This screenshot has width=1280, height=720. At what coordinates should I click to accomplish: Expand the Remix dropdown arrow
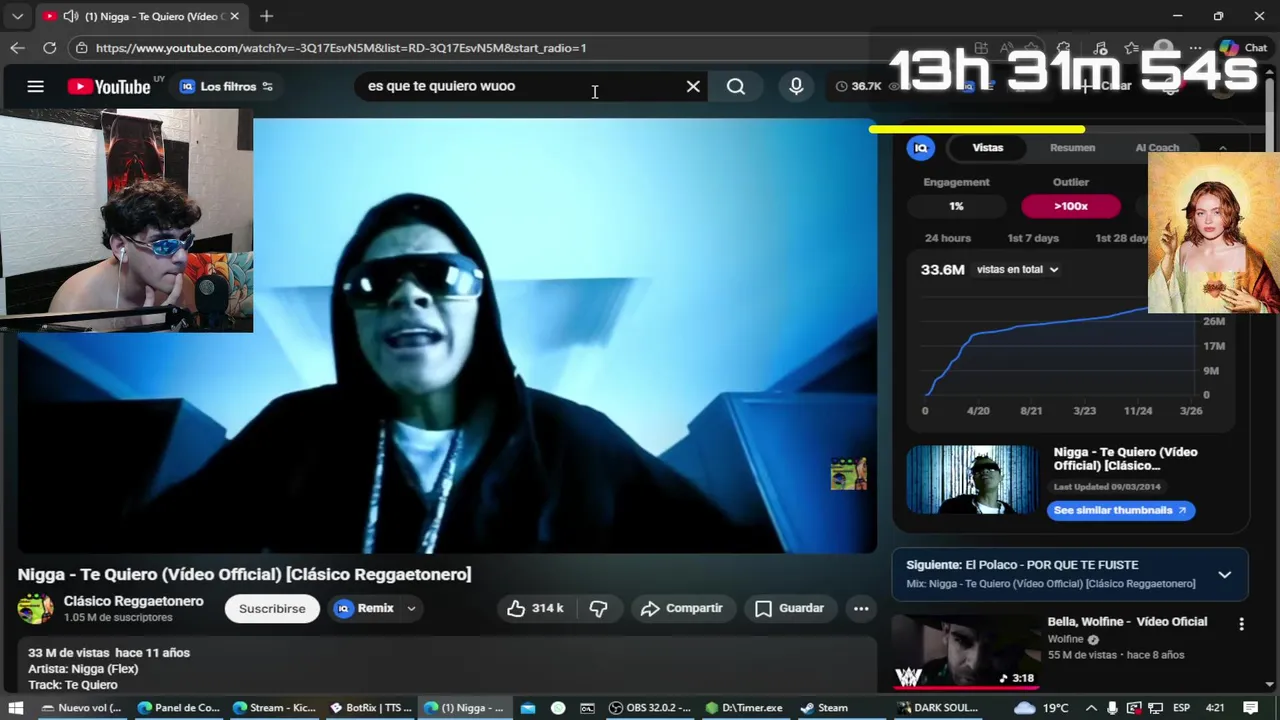(411, 608)
